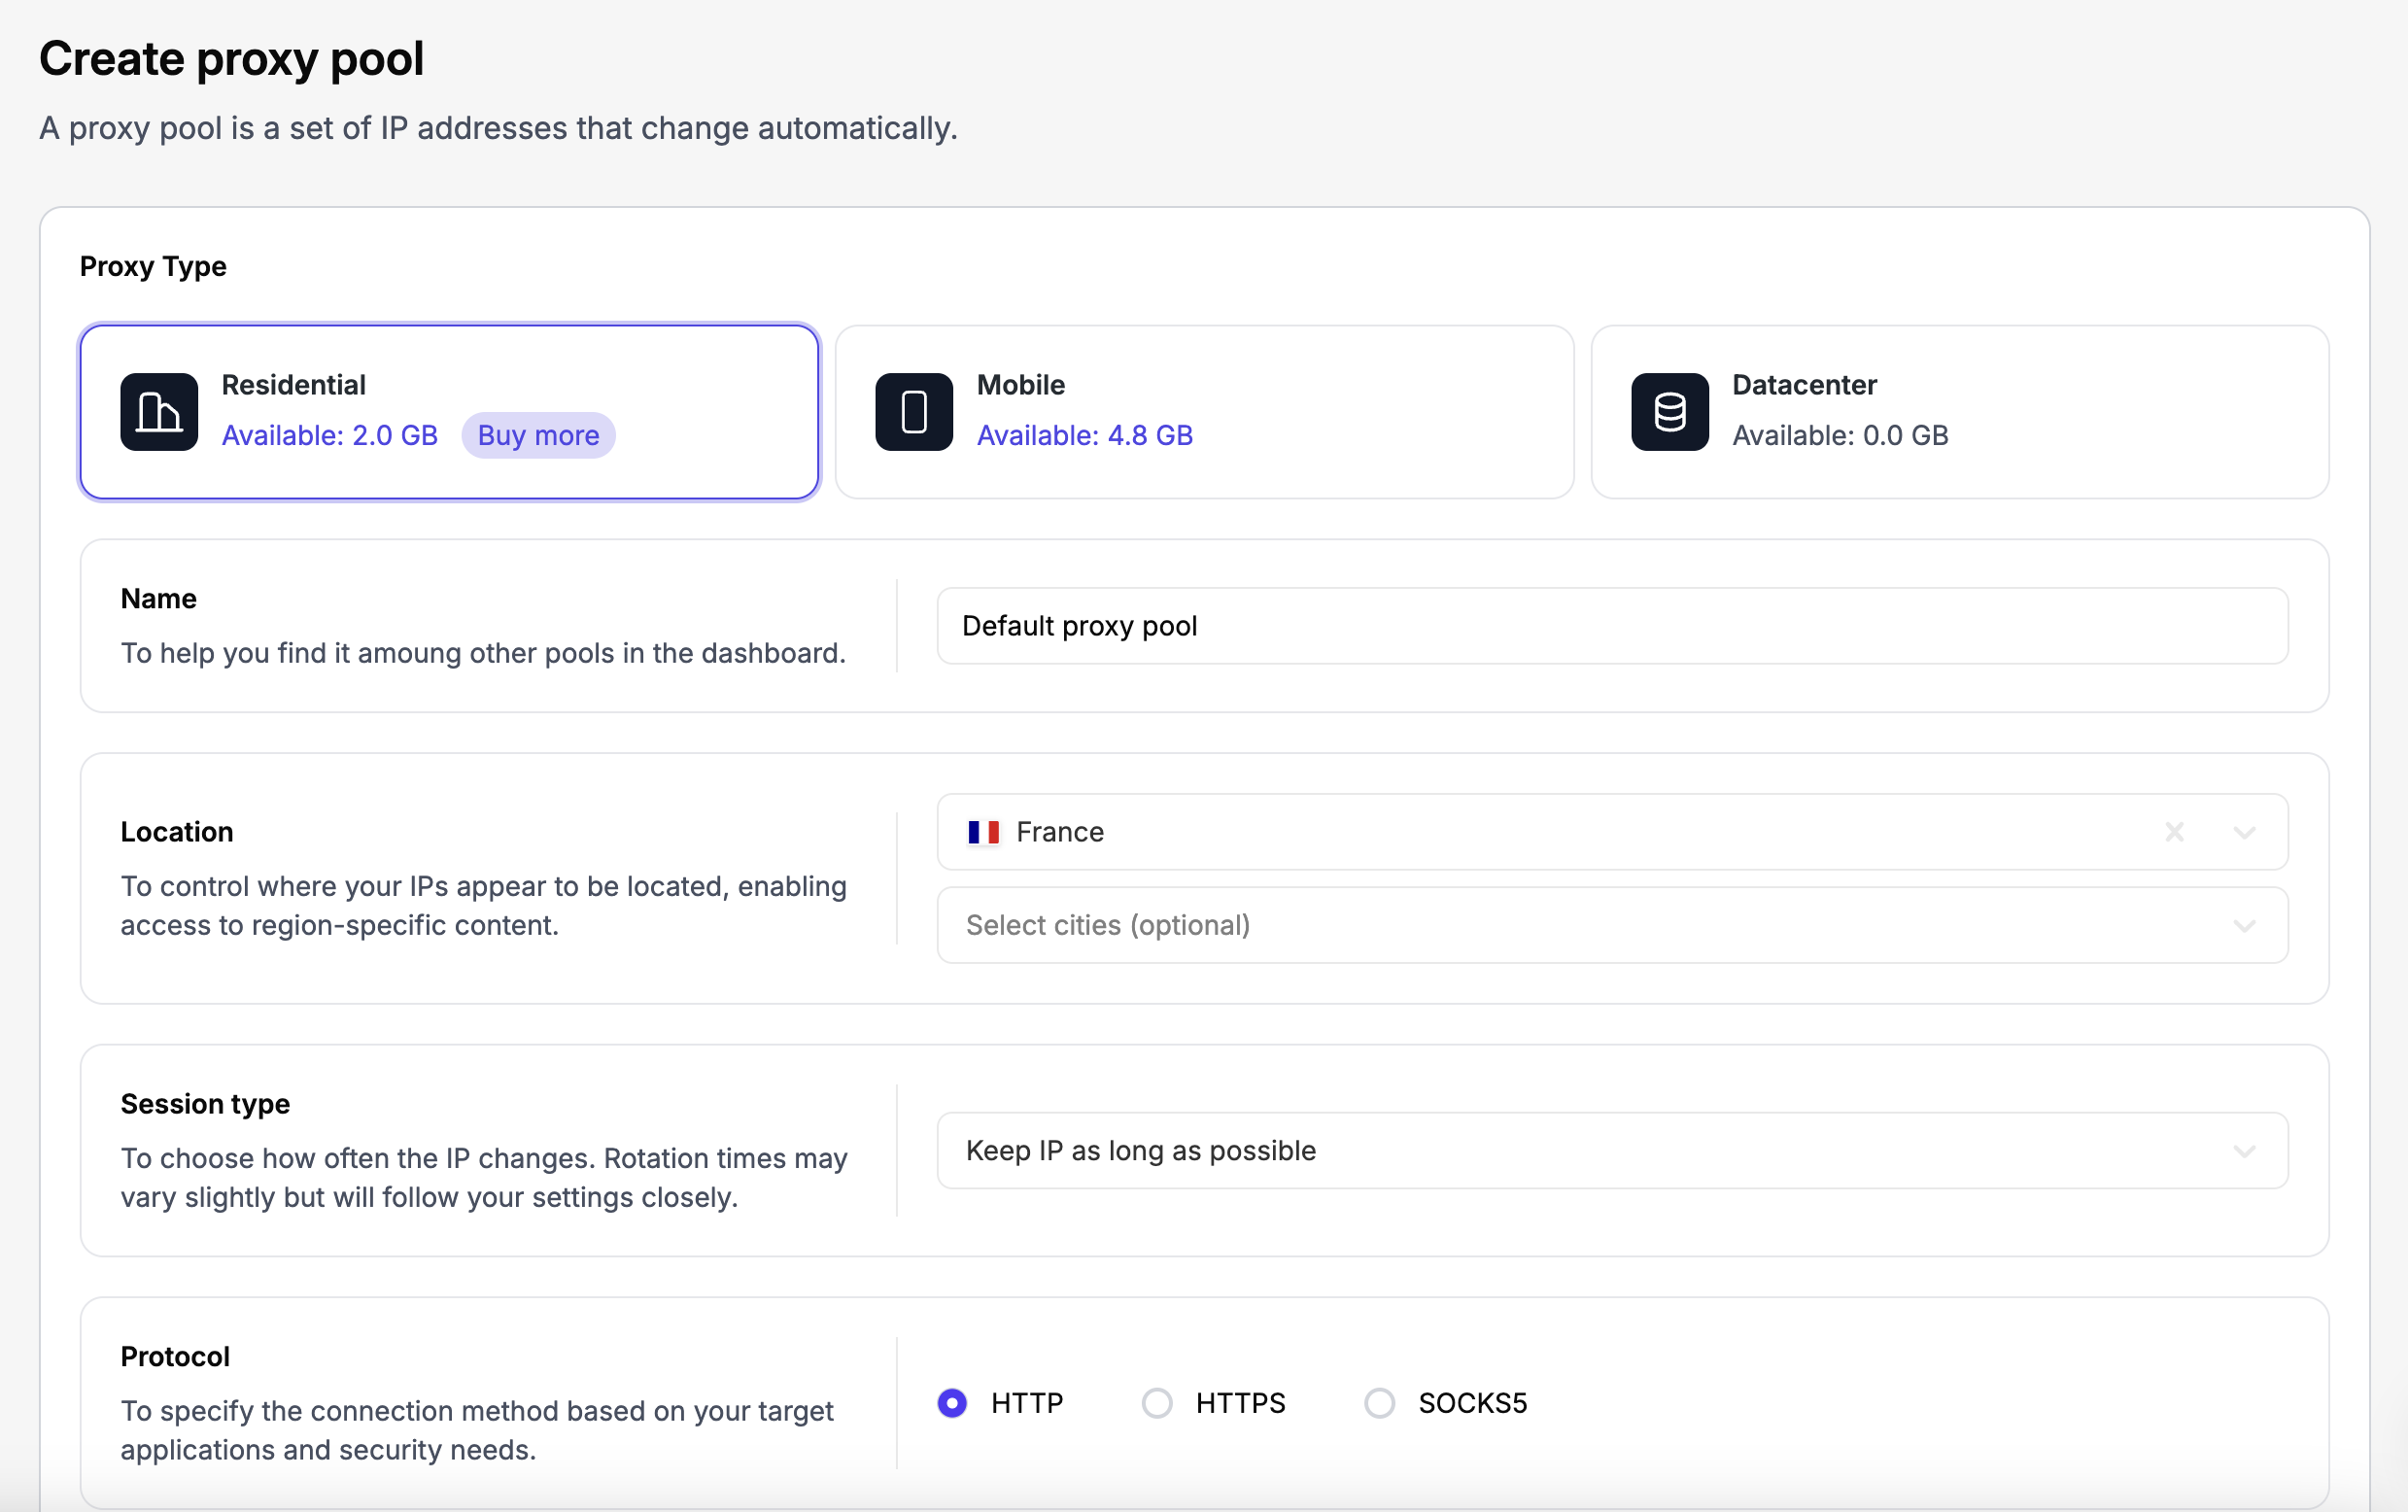Select the HTTP protocol radio button

pos(952,1403)
